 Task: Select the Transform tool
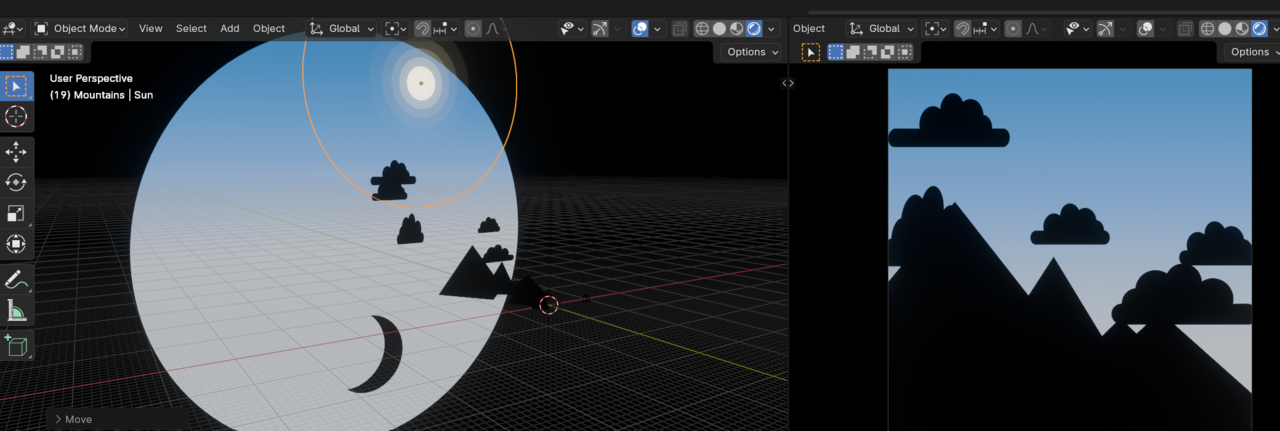pos(16,244)
